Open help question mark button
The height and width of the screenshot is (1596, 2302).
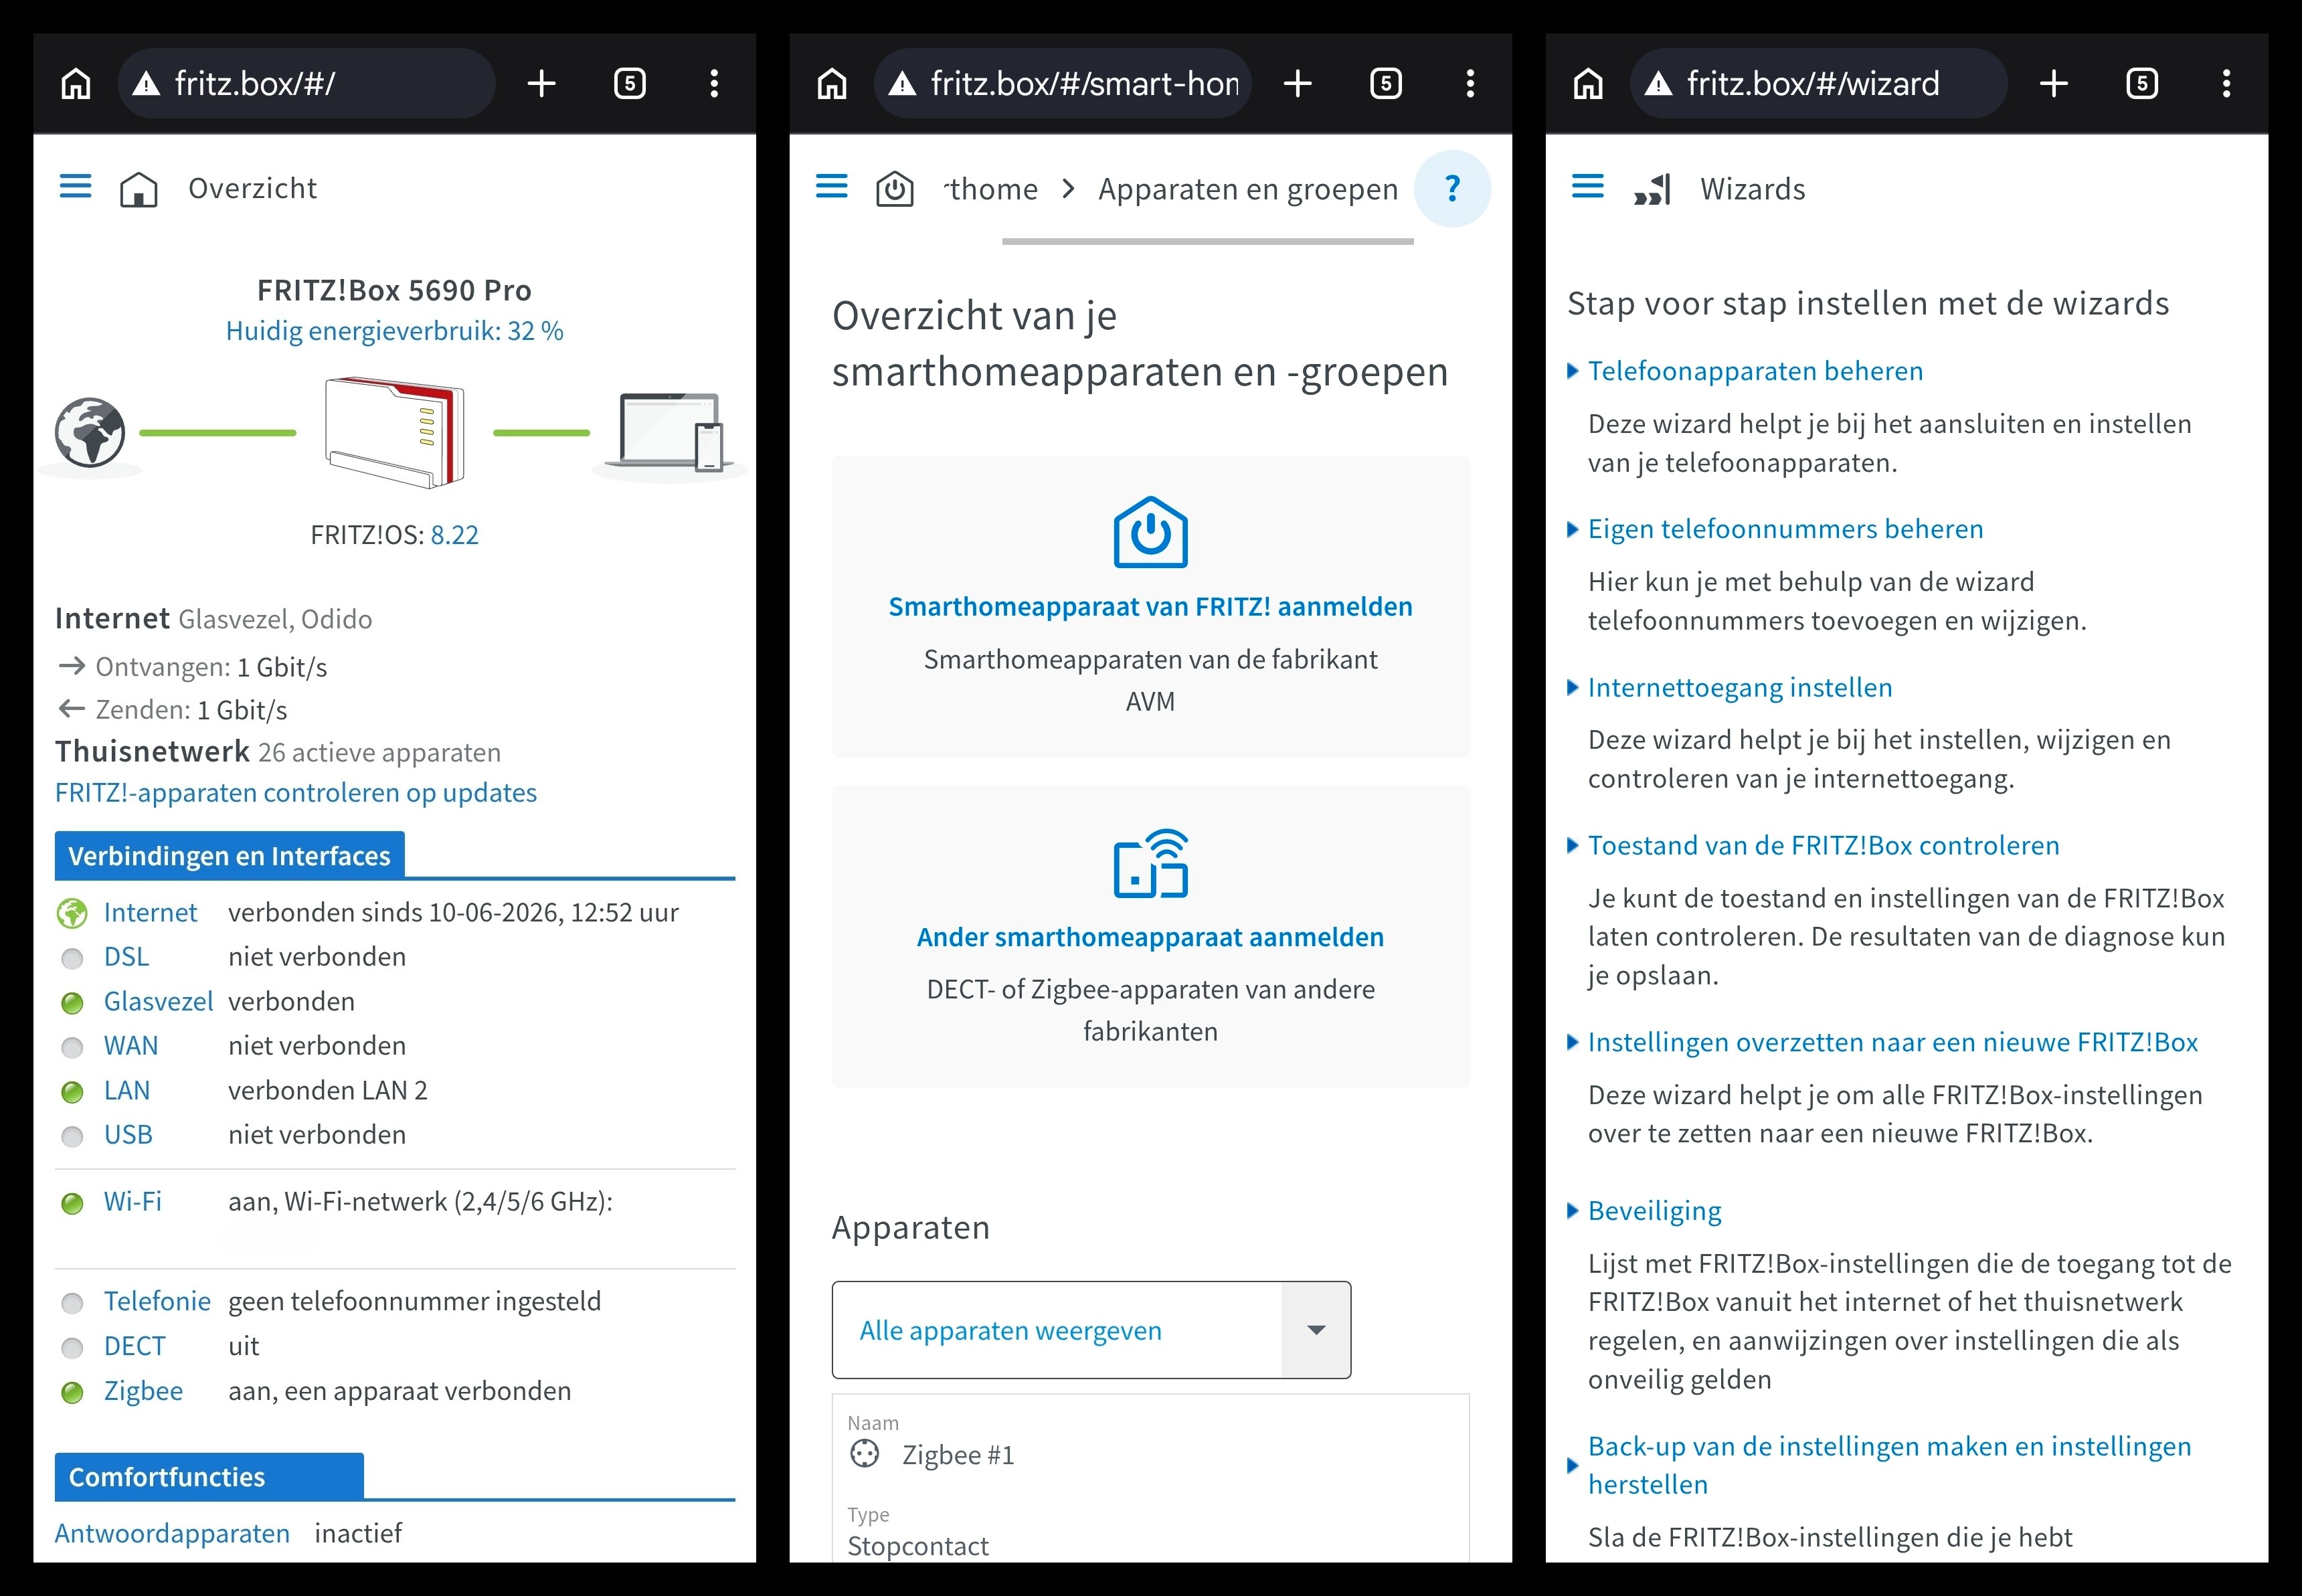tap(1452, 188)
